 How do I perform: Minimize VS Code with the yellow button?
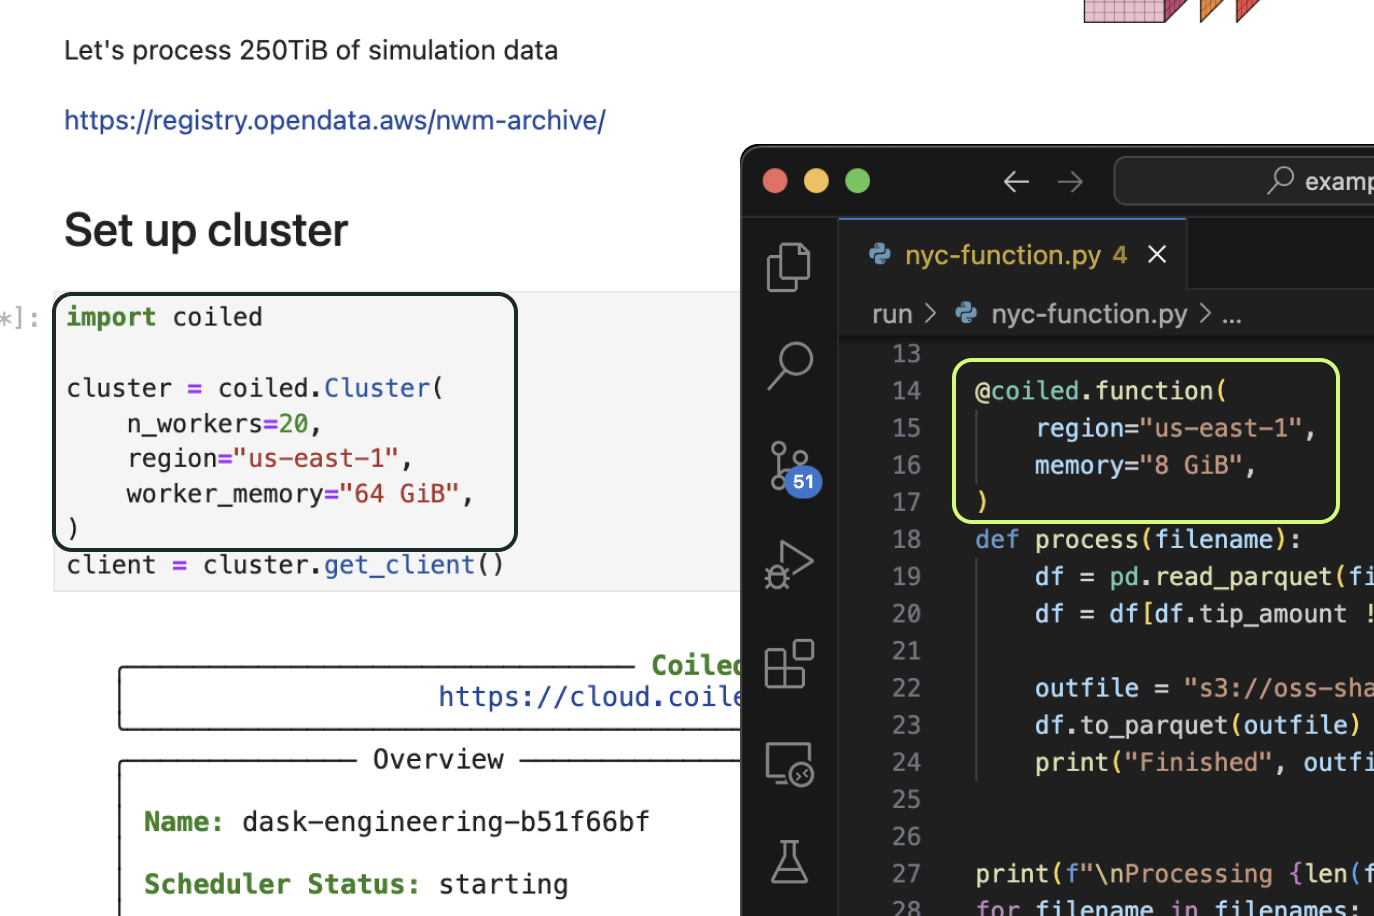click(x=816, y=181)
